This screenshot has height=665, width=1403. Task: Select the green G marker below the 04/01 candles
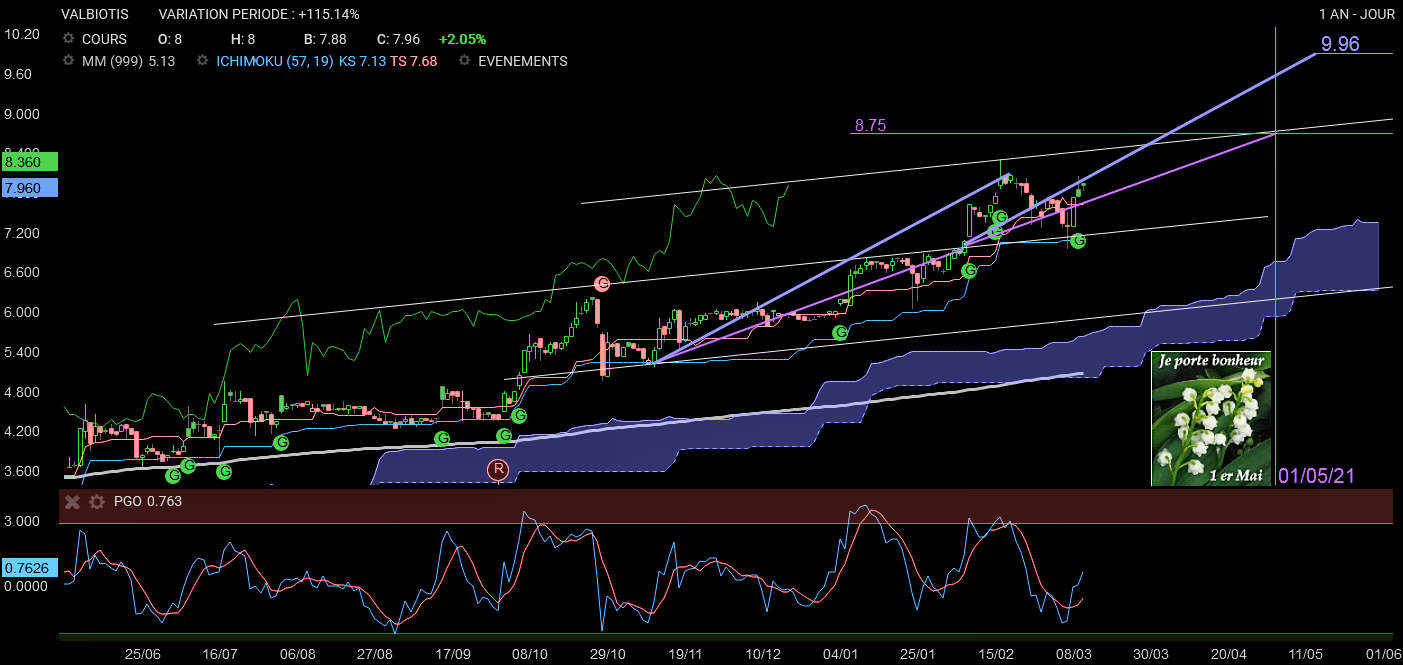(840, 332)
